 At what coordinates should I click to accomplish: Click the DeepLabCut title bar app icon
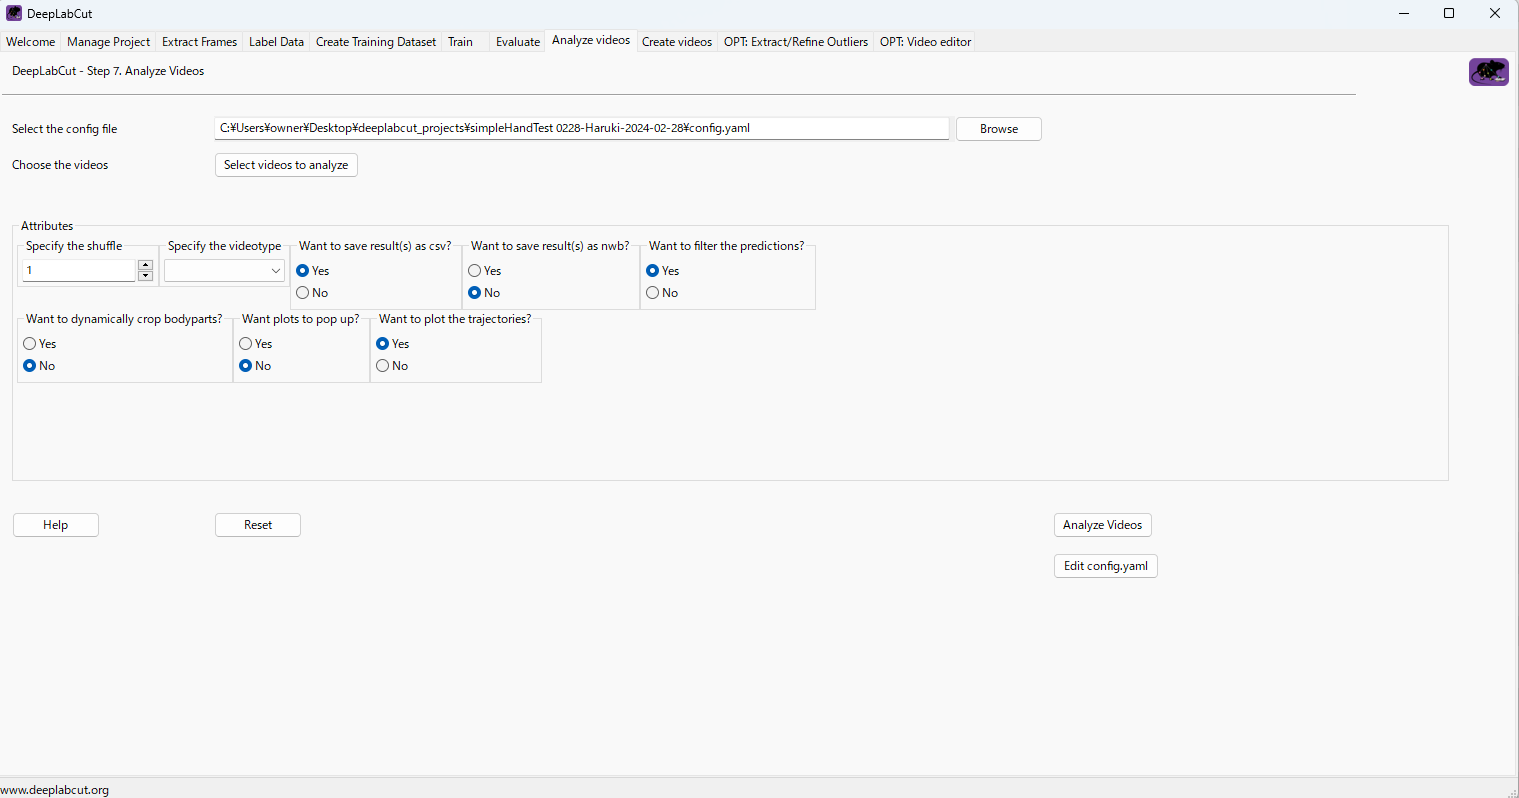tap(14, 13)
